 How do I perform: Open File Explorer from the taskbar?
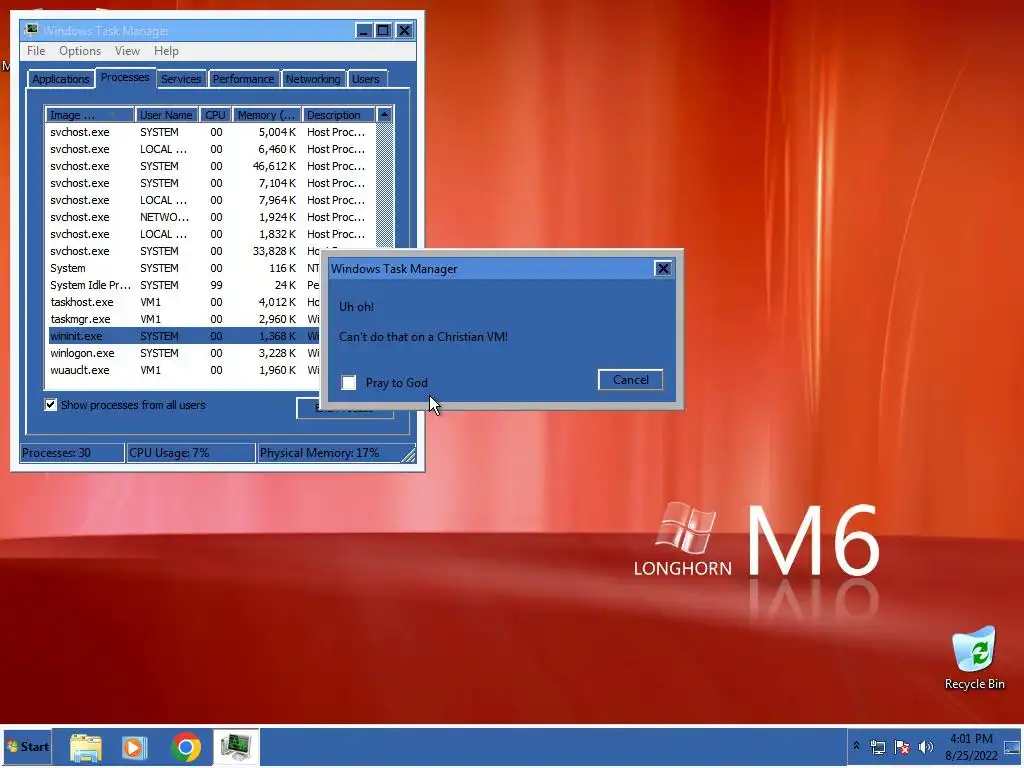[86, 747]
